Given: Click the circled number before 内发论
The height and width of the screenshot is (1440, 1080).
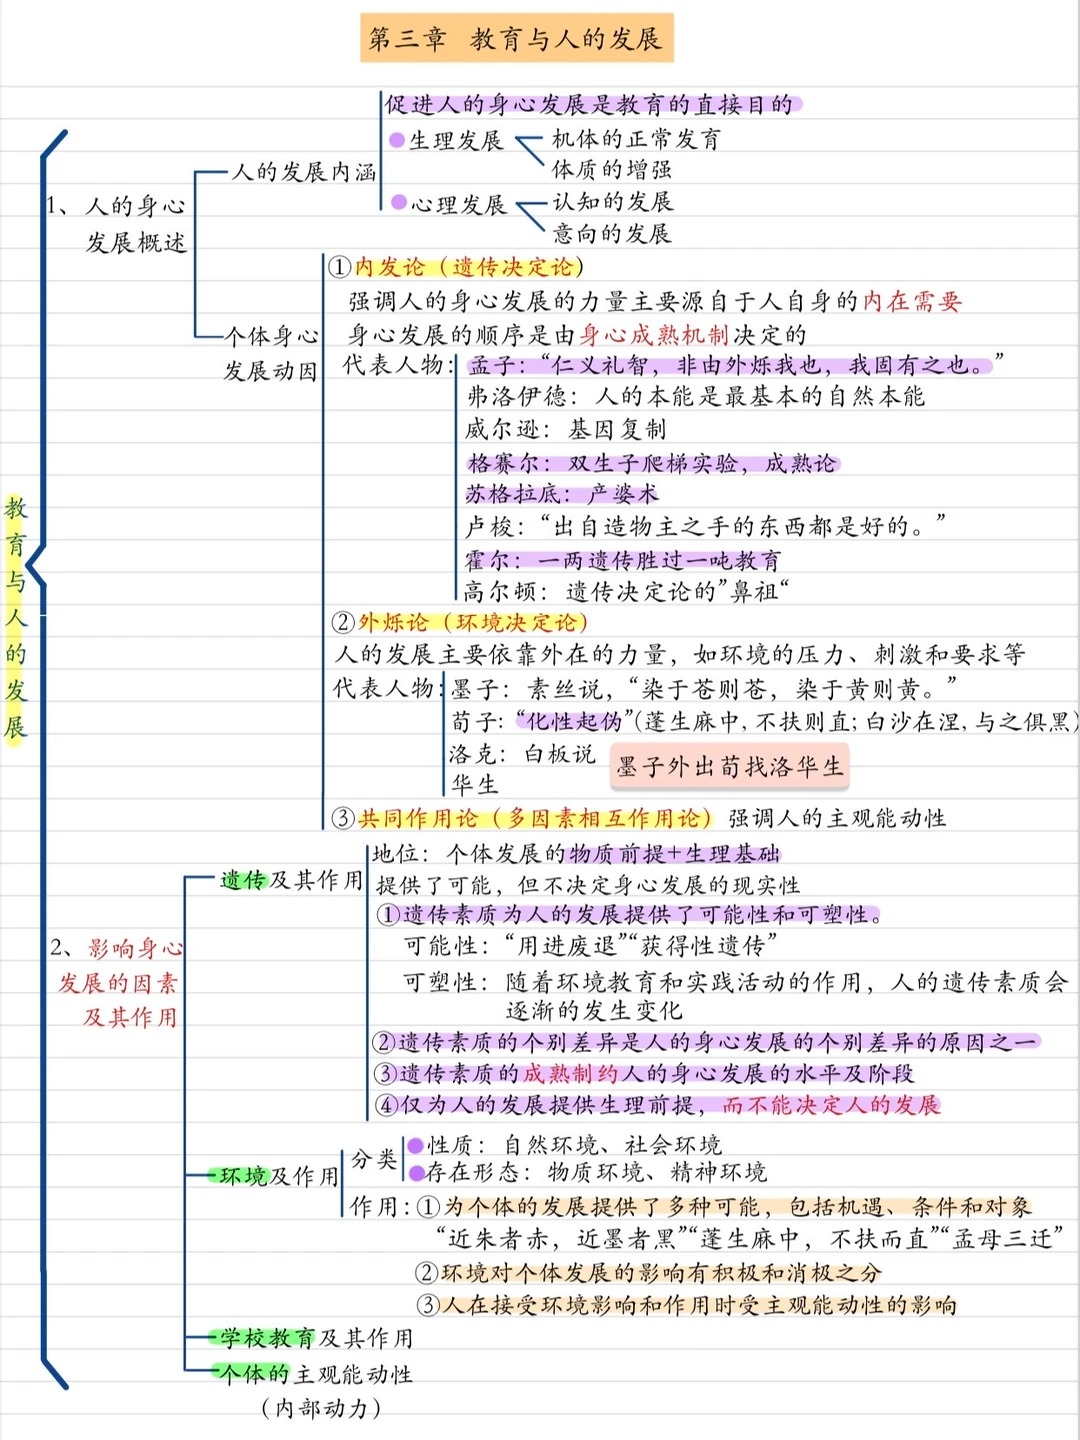Looking at the screenshot, I should [x=339, y=267].
